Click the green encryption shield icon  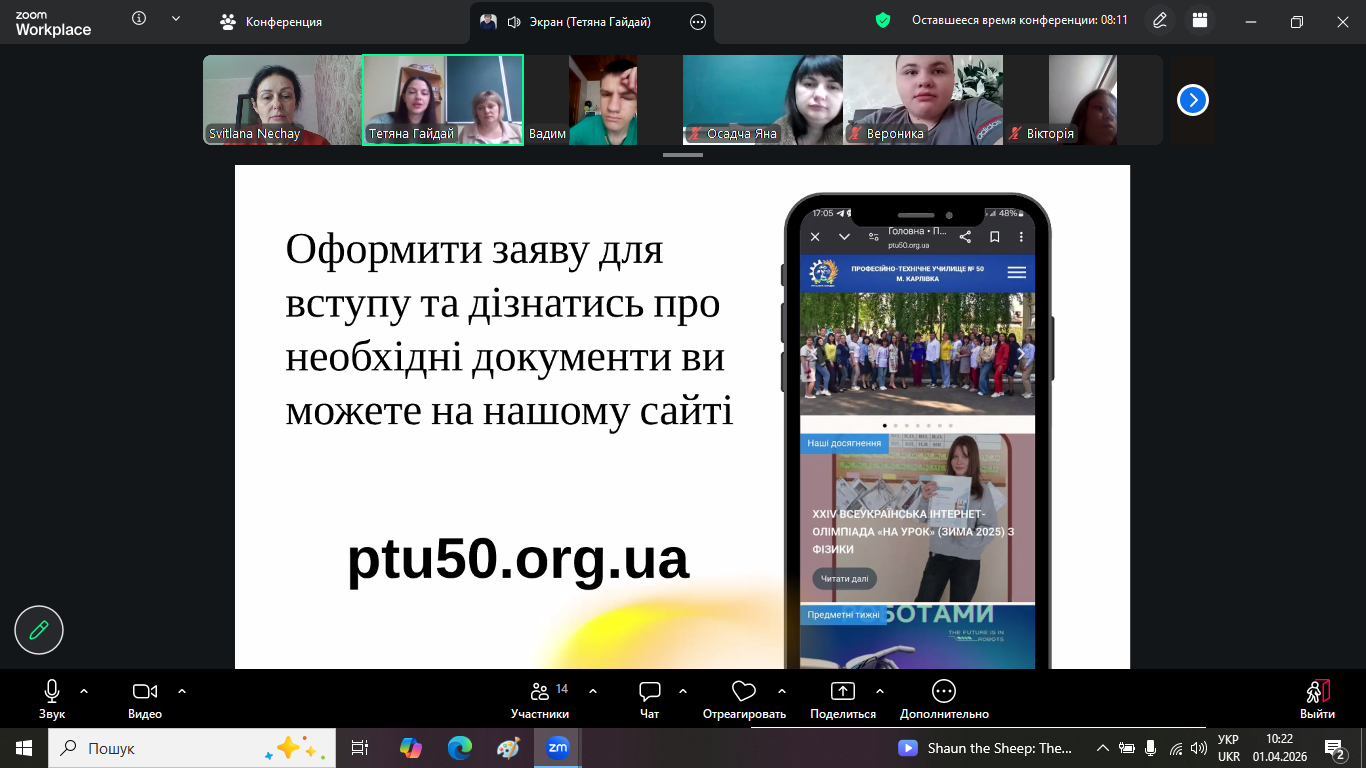(x=882, y=20)
